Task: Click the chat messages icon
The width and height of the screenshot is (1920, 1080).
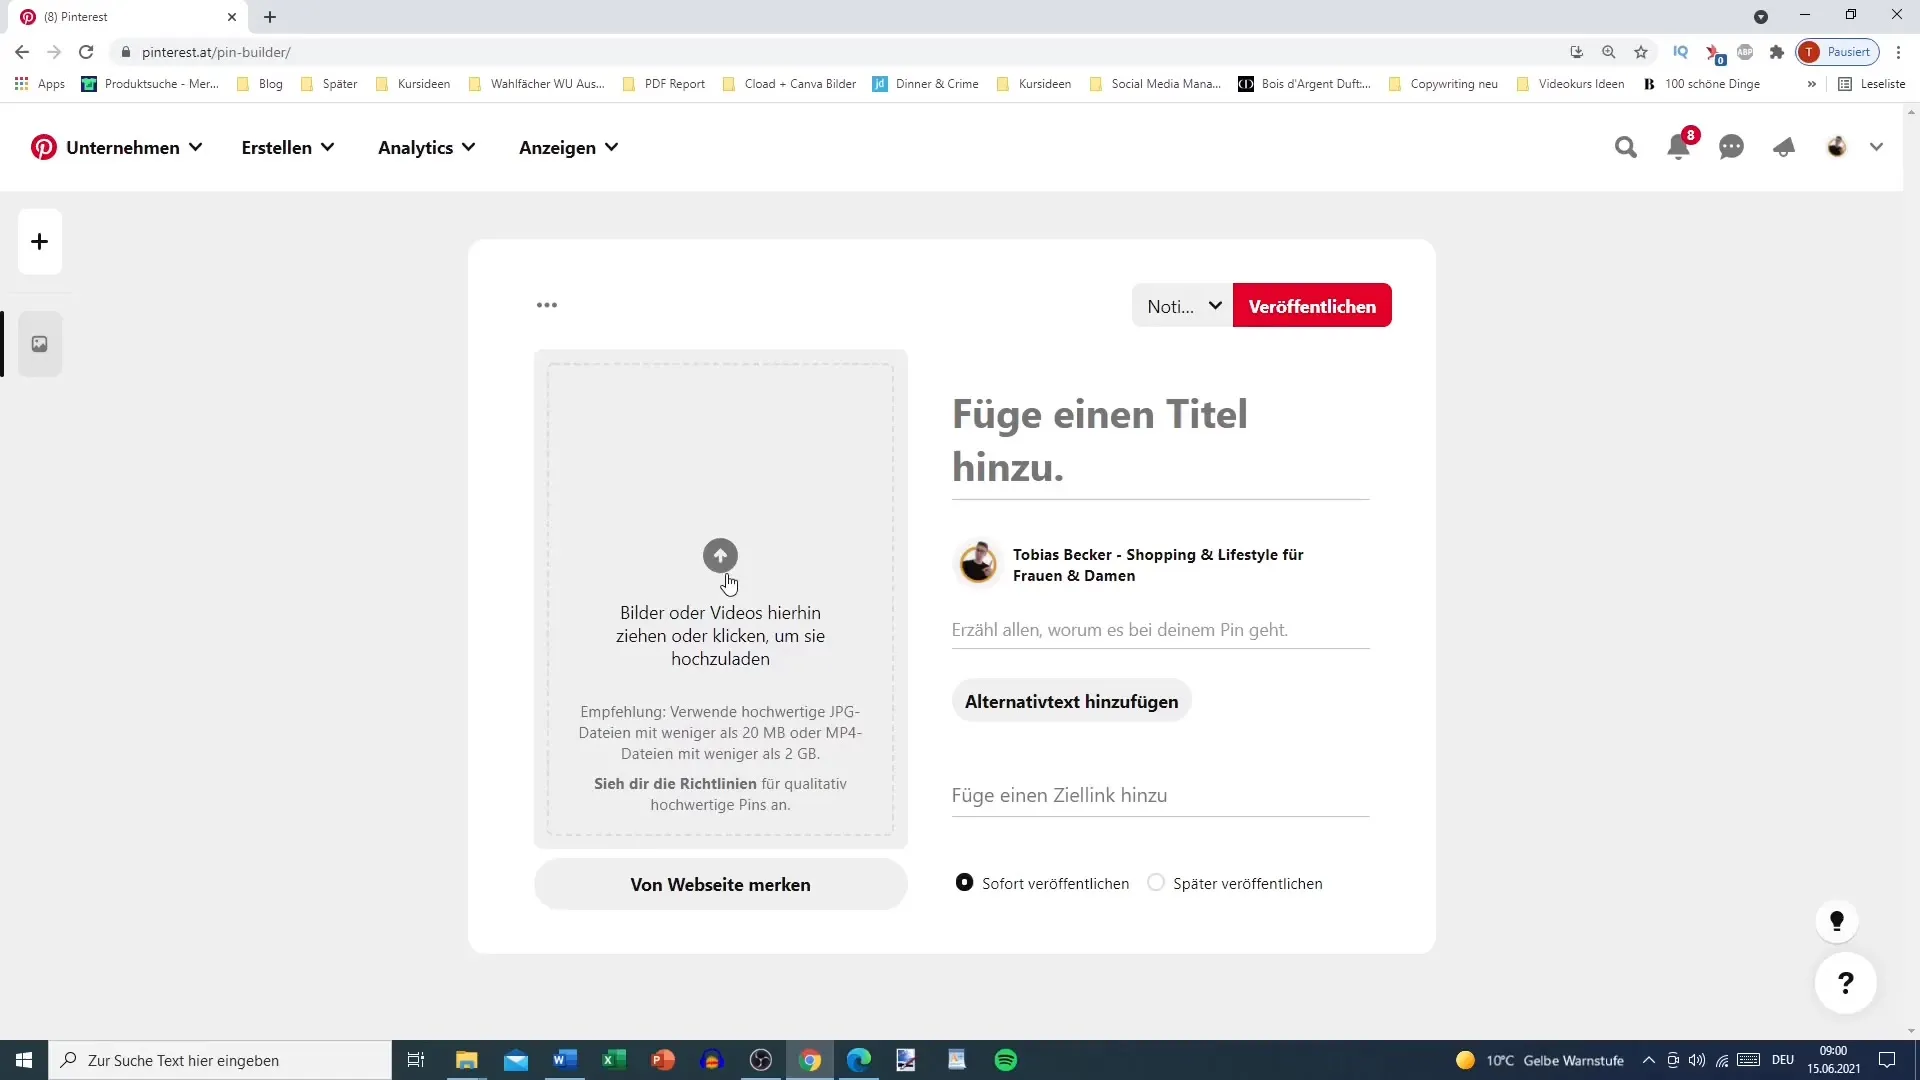Action: coord(1733,146)
